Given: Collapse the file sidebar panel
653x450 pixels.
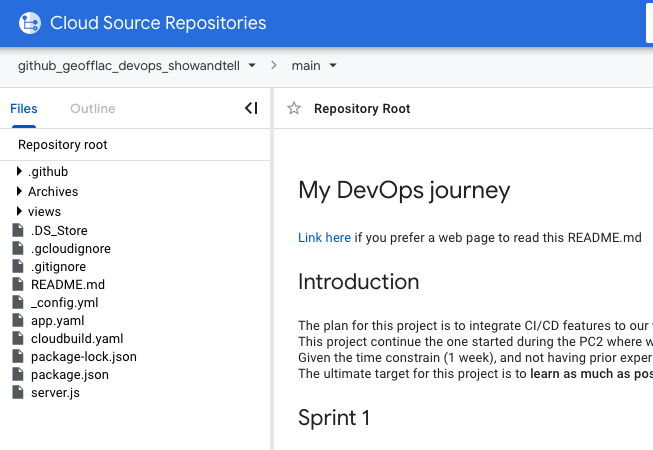Looking at the screenshot, I should click(251, 108).
